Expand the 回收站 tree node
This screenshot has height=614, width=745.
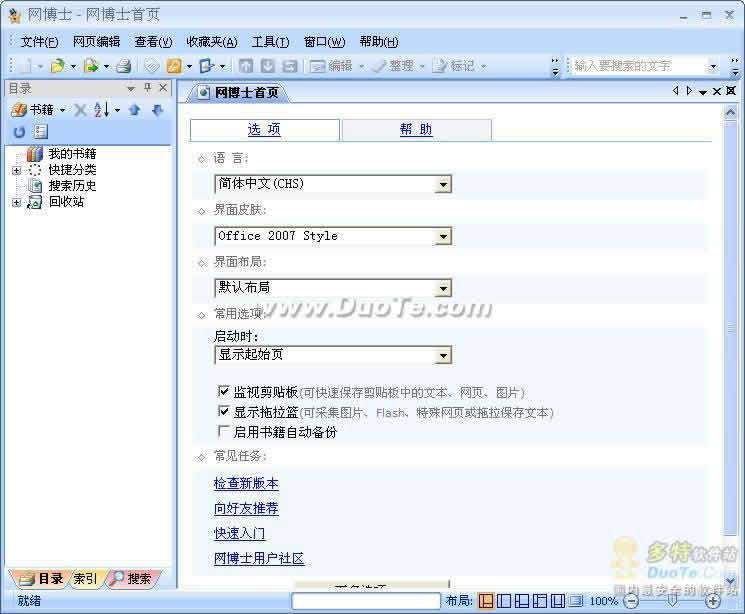click(x=17, y=202)
